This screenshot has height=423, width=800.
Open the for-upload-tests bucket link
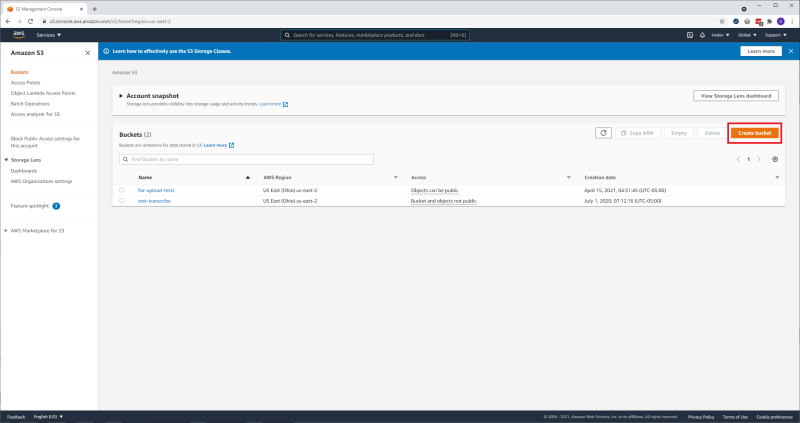tap(156, 190)
